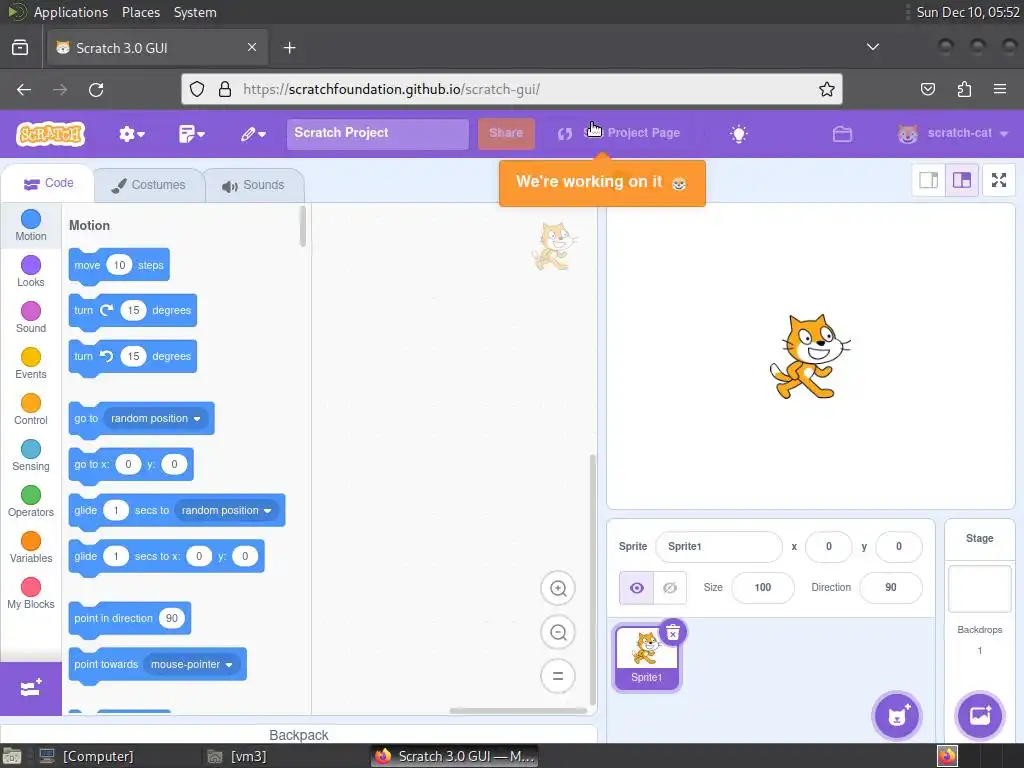Enter full screen stage mode
The height and width of the screenshot is (768, 1024).
[x=999, y=180]
